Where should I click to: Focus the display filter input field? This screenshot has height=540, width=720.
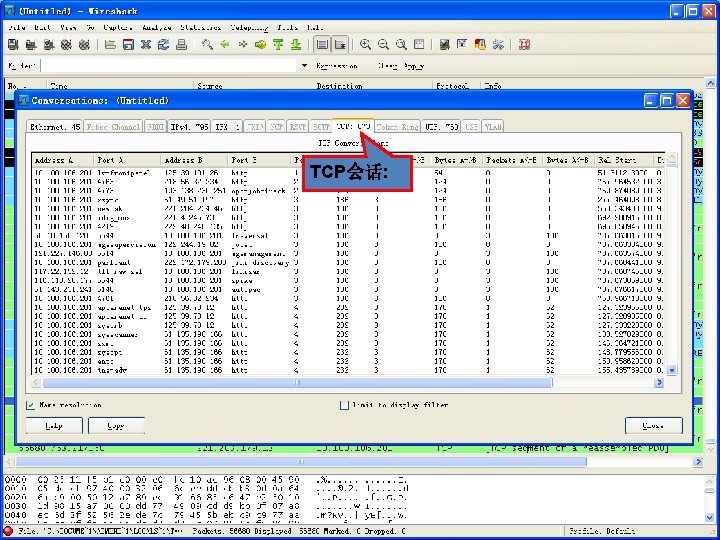pos(169,66)
